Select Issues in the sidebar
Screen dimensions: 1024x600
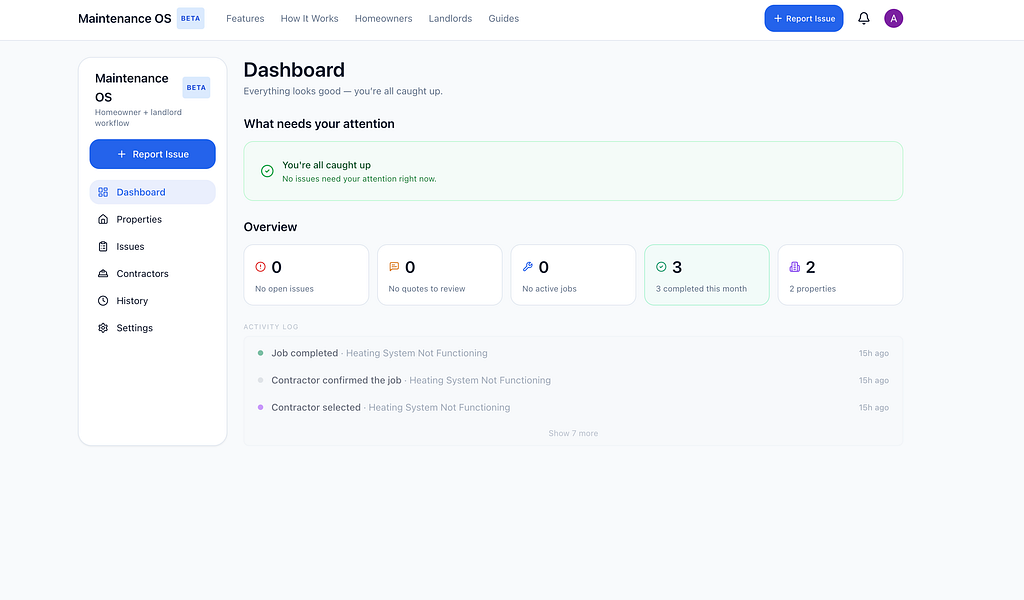[x=152, y=246]
